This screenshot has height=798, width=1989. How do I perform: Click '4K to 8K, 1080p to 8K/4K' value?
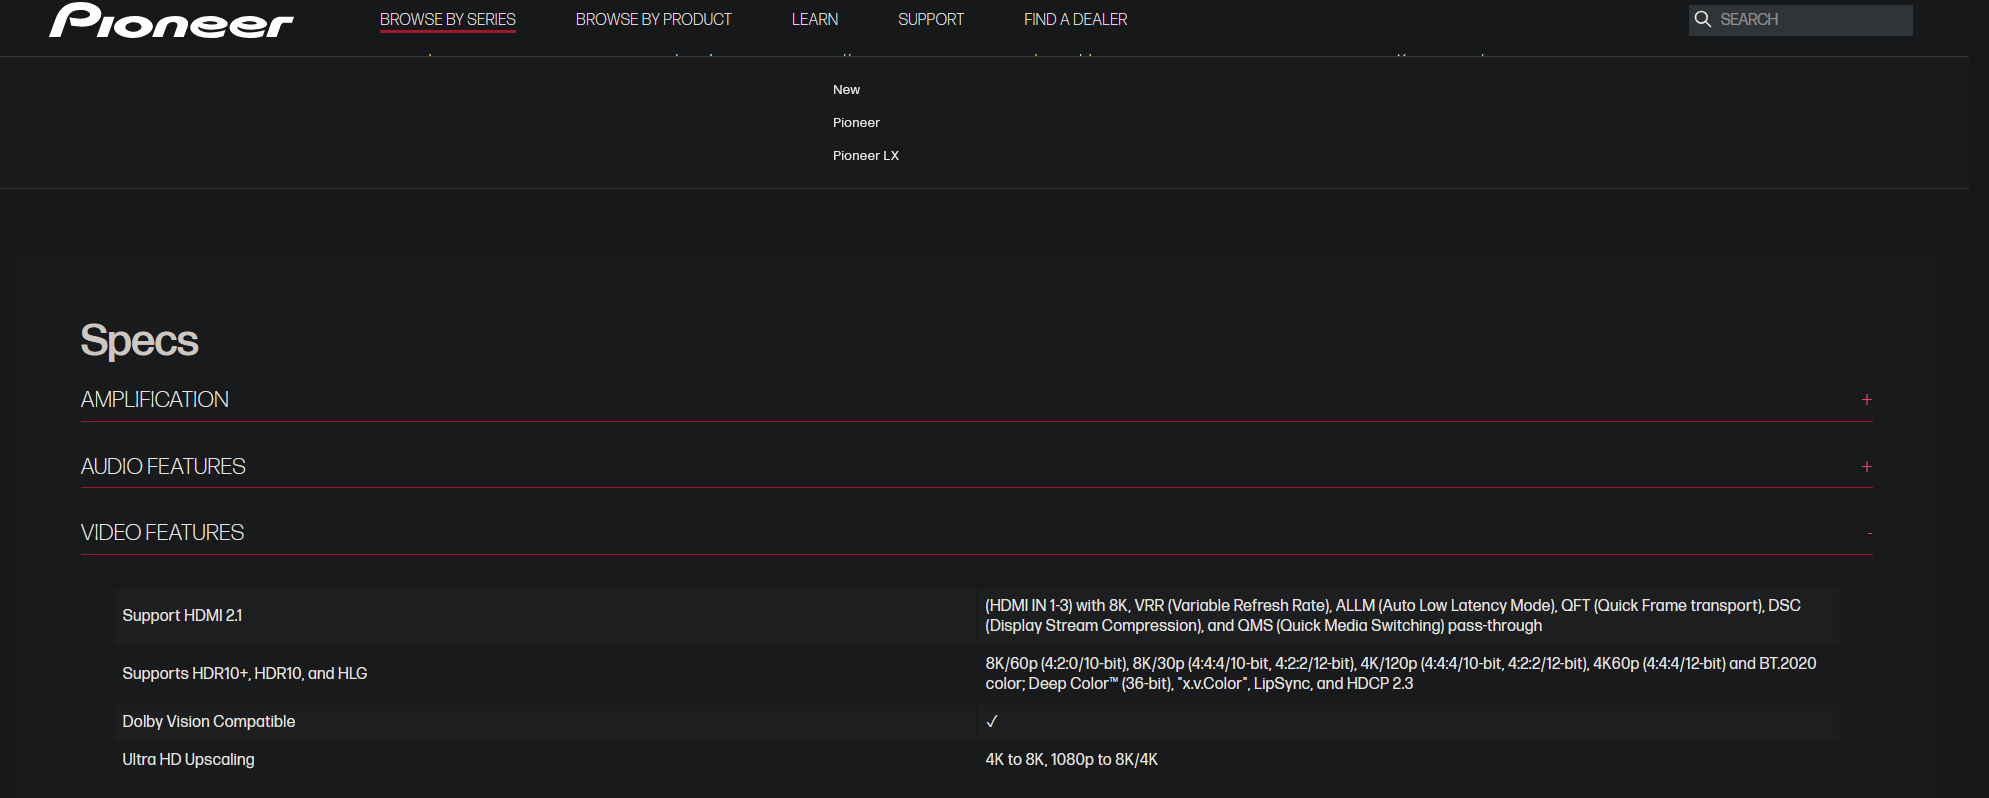(x=1072, y=760)
